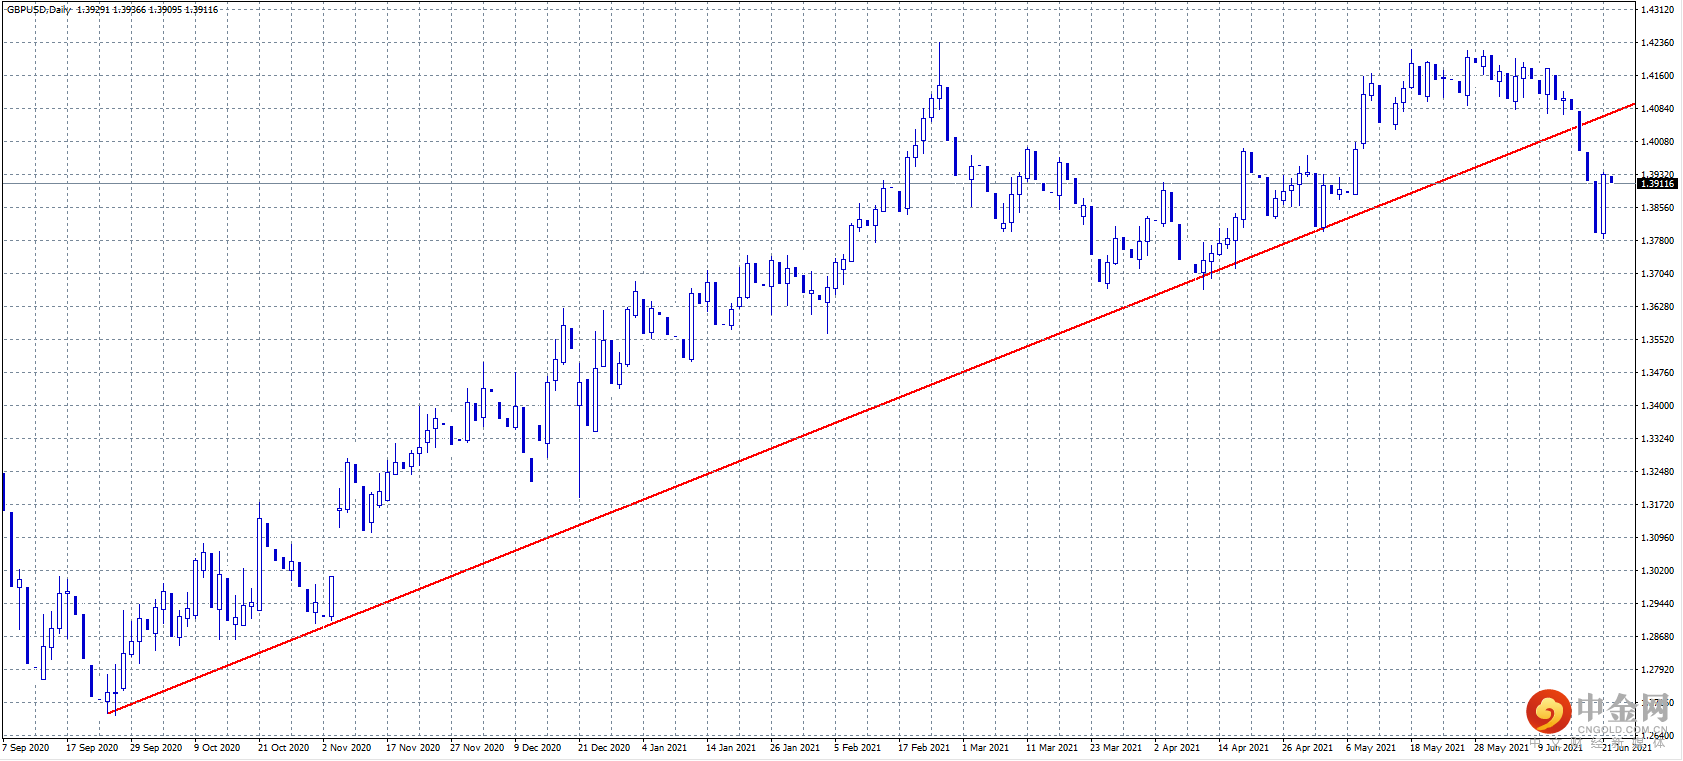Click the 18 May 2021 date marker
This screenshot has height=761, width=1683.
pyautogui.click(x=1437, y=747)
